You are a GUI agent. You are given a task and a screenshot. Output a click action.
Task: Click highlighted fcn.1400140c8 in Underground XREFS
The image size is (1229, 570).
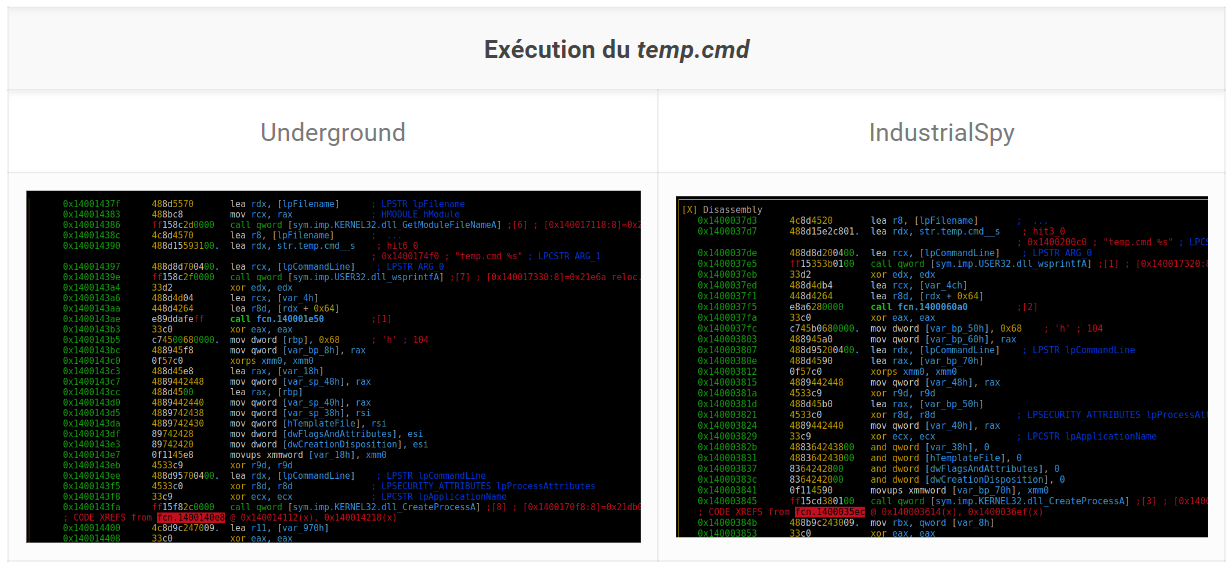[191, 517]
